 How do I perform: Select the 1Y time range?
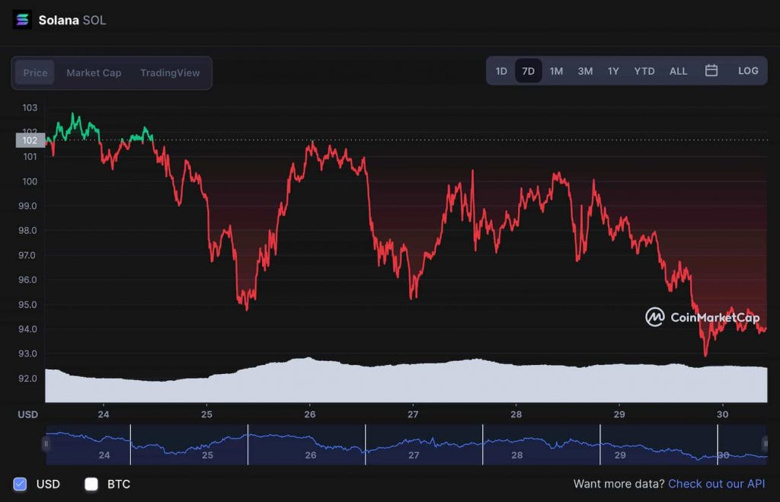click(x=613, y=71)
